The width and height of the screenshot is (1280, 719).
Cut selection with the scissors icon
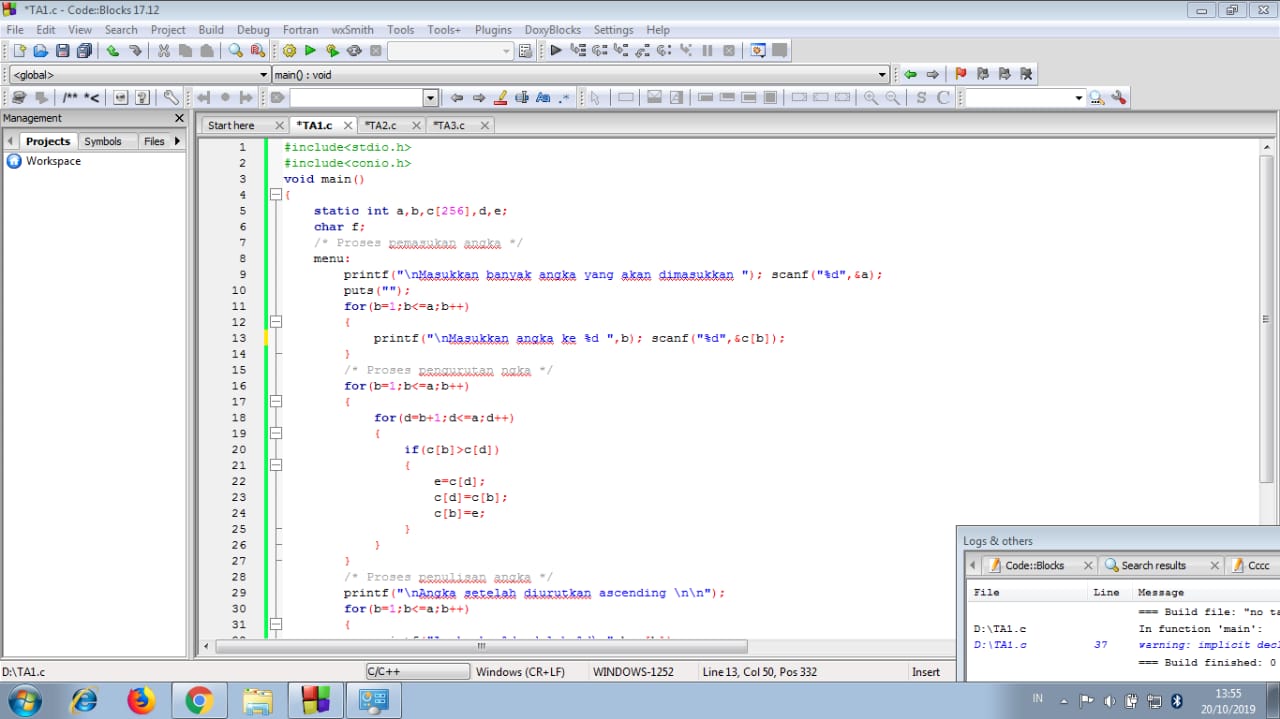[x=164, y=51]
